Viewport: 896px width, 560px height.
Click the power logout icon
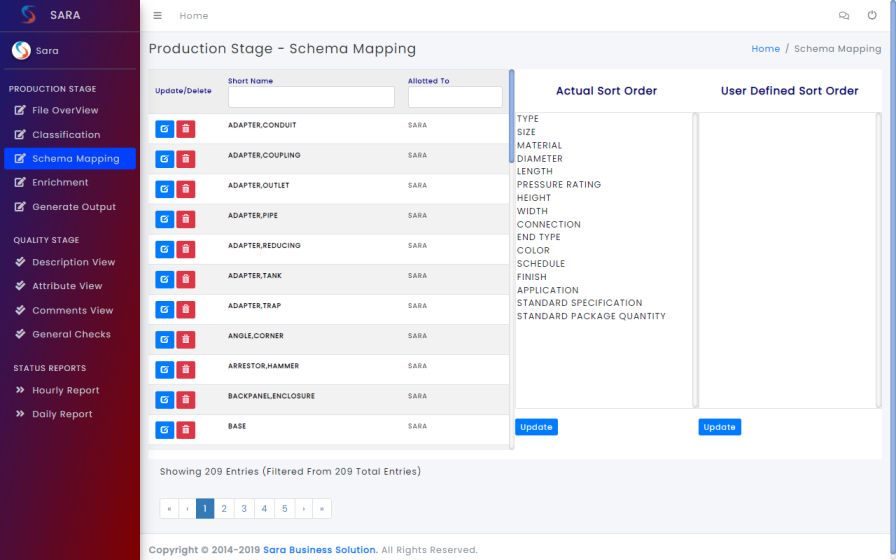click(871, 15)
